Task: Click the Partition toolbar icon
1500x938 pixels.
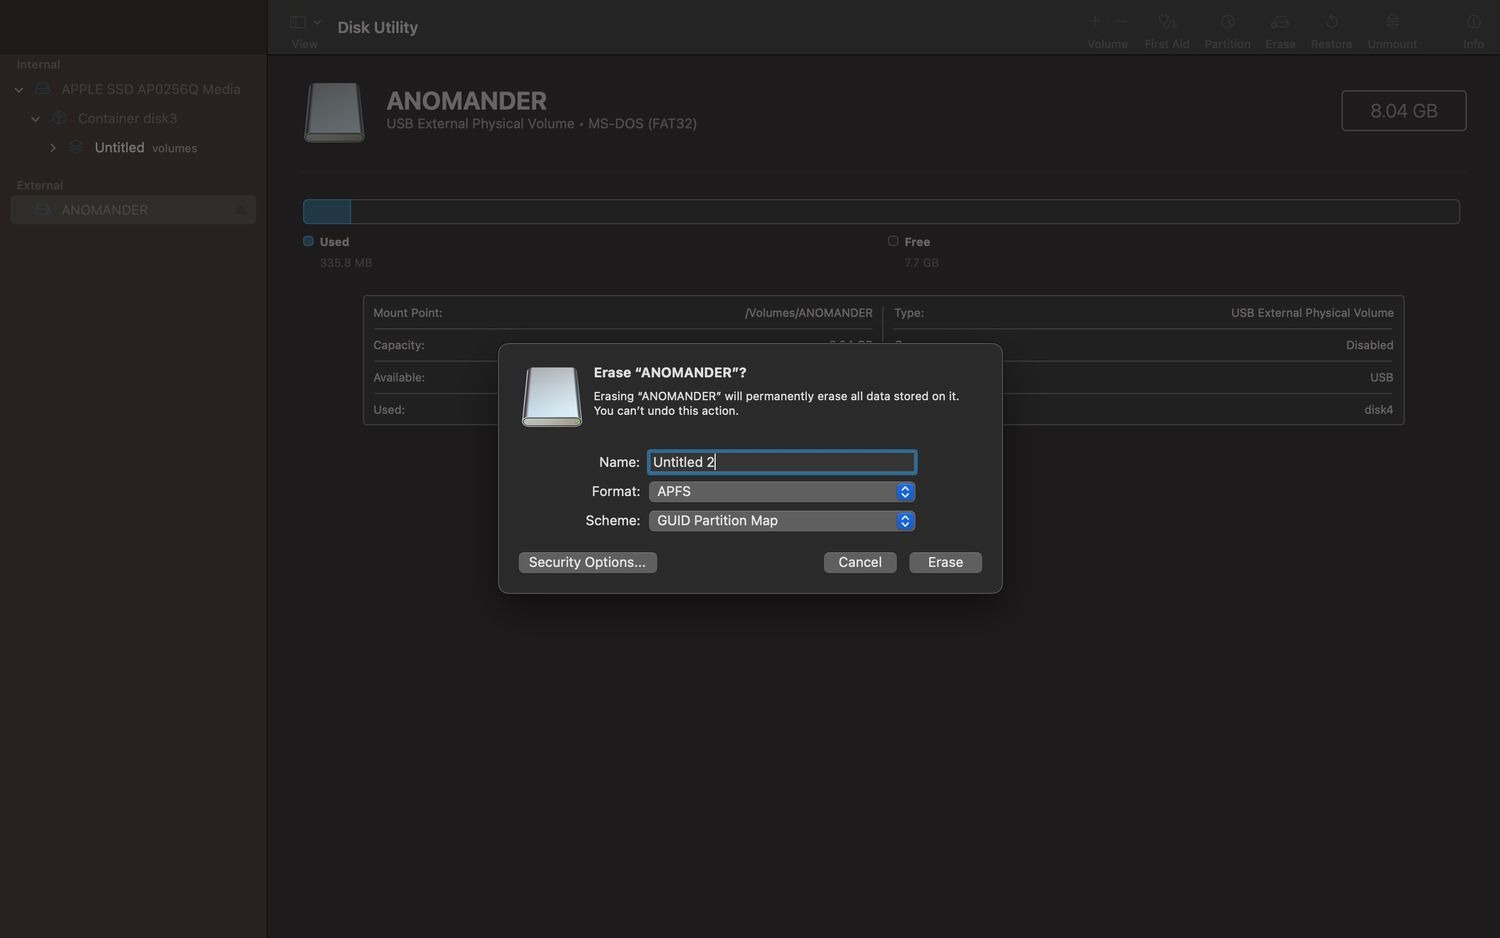Action: (x=1227, y=21)
